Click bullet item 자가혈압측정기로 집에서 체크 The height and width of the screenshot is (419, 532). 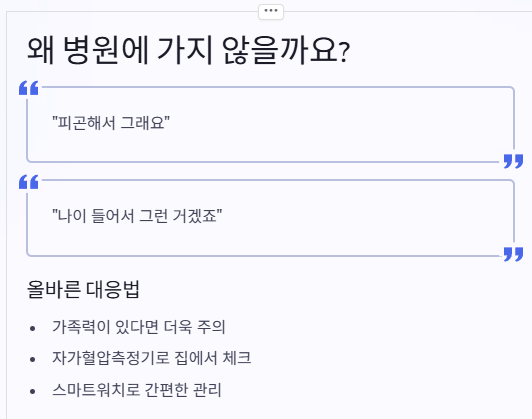click(x=151, y=358)
